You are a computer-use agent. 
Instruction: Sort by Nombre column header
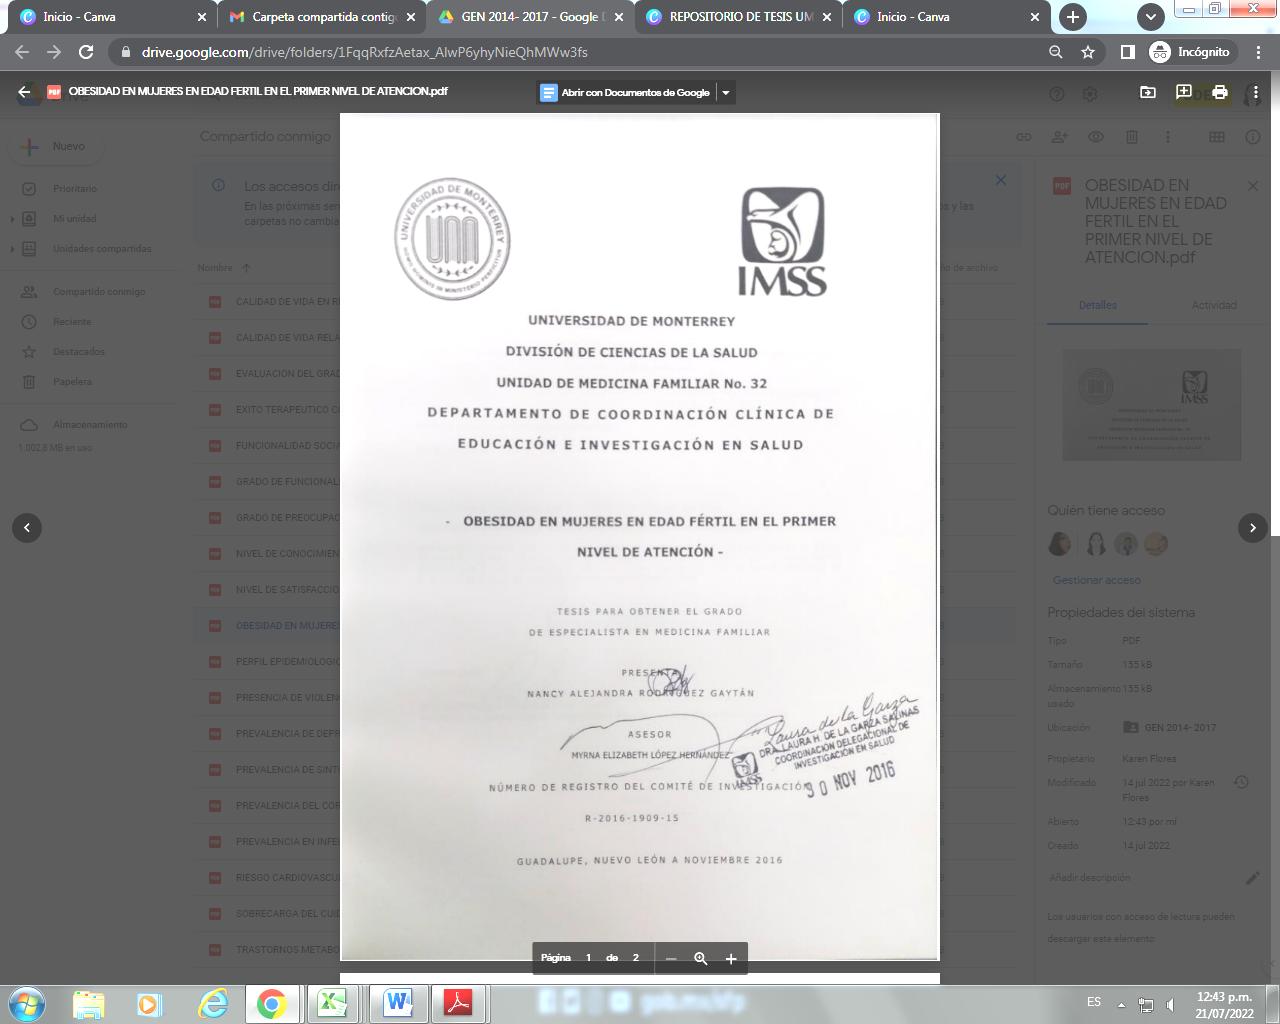coord(214,268)
